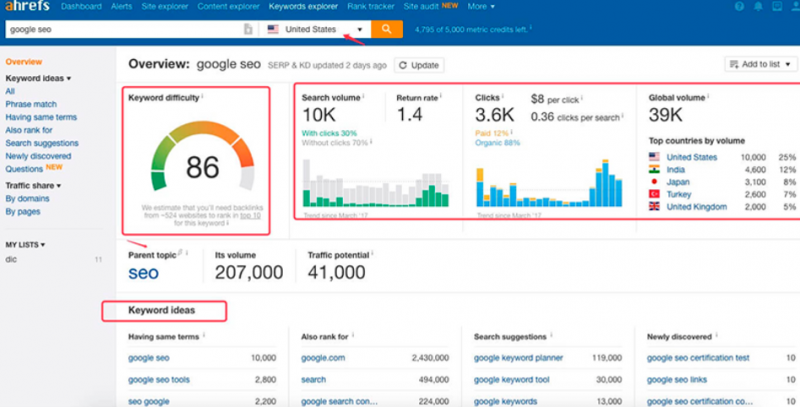800x407 pixels.
Task: Open the Alerts menu item
Action: click(121, 7)
